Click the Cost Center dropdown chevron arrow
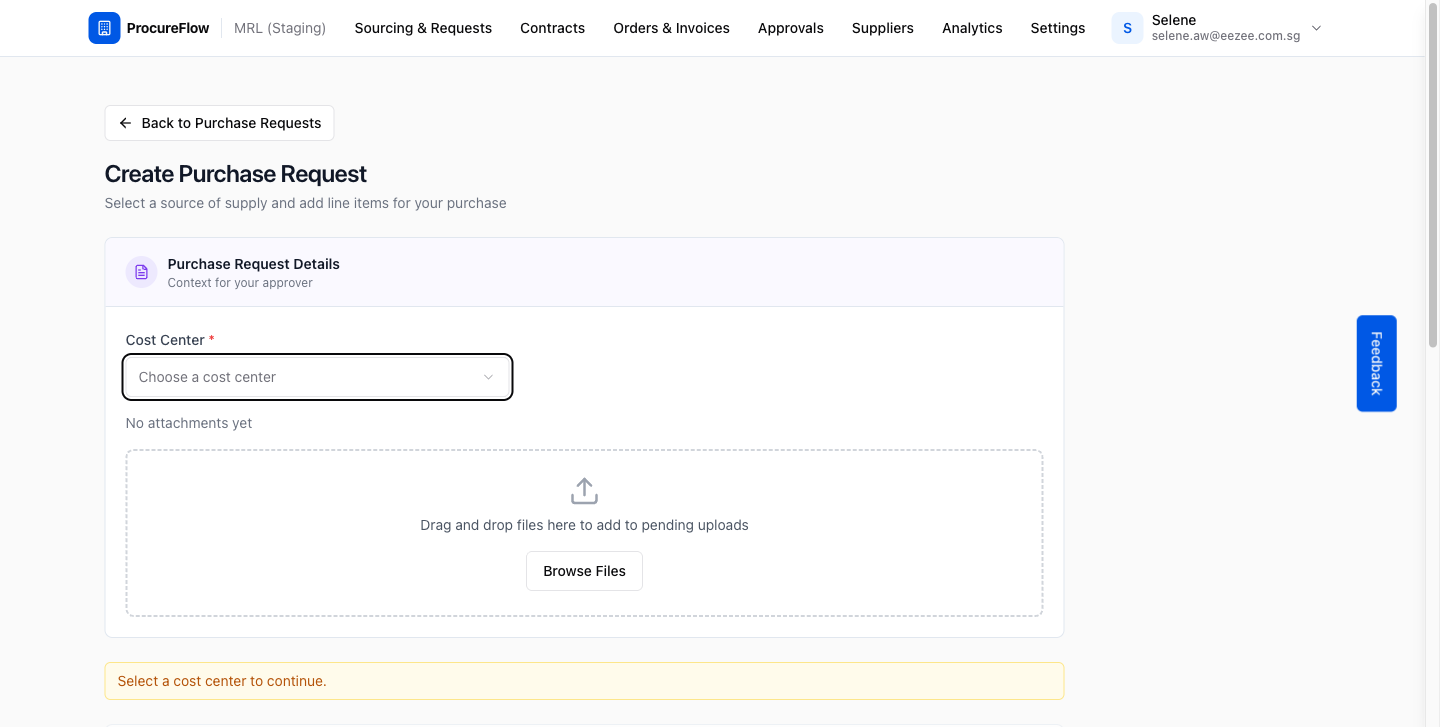The image size is (1440, 727). [x=488, y=377]
